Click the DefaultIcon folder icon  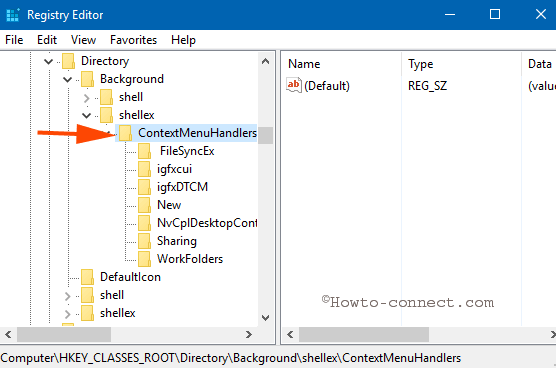88,277
